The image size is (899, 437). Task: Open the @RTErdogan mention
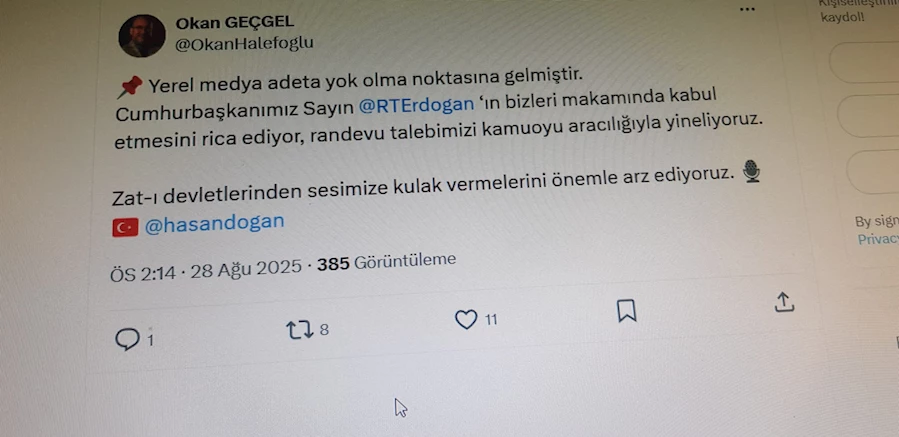[x=417, y=104]
